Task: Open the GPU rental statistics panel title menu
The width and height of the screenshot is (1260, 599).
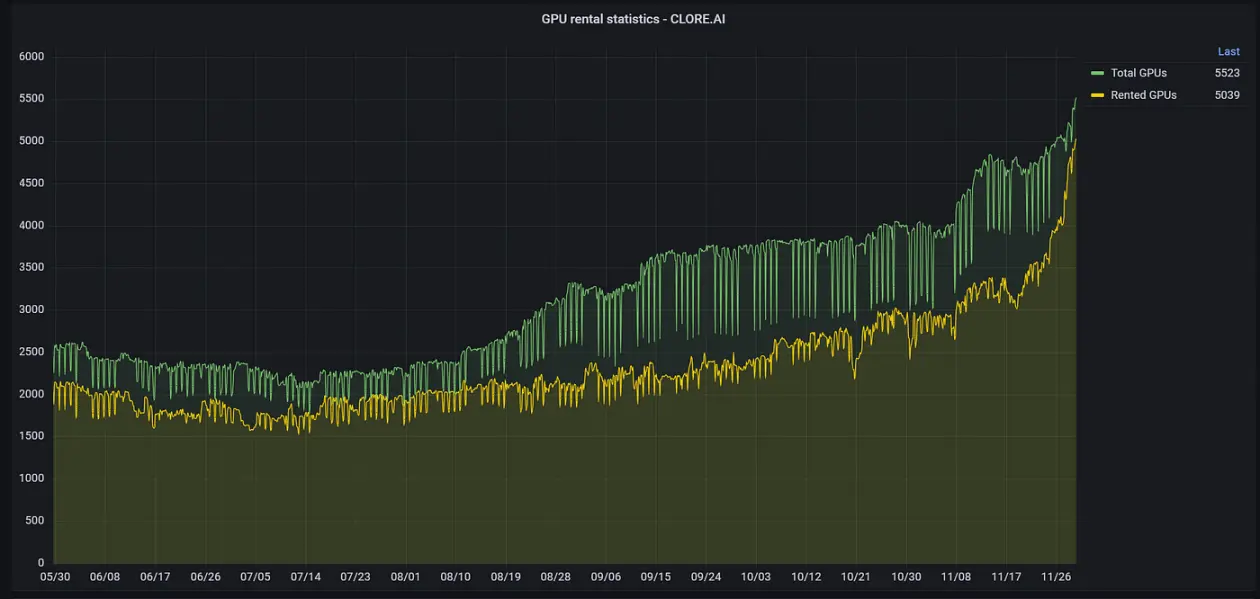Action: [633, 19]
